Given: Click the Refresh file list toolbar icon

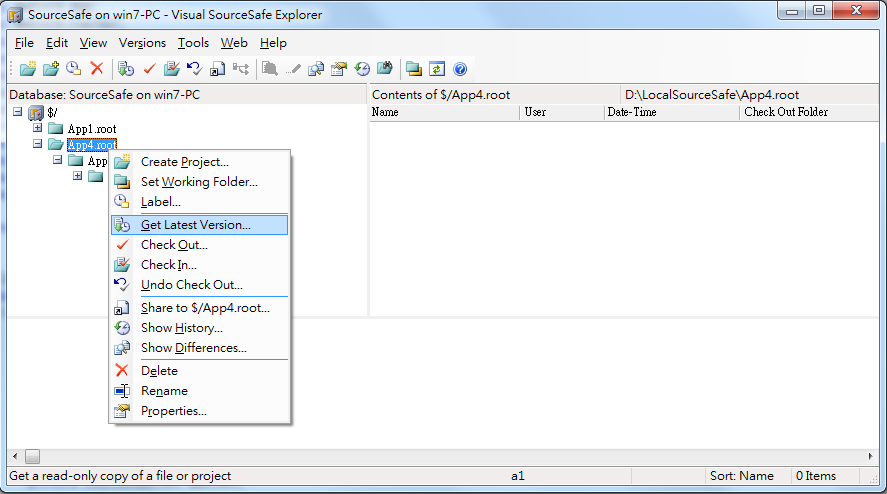Looking at the screenshot, I should click(437, 69).
